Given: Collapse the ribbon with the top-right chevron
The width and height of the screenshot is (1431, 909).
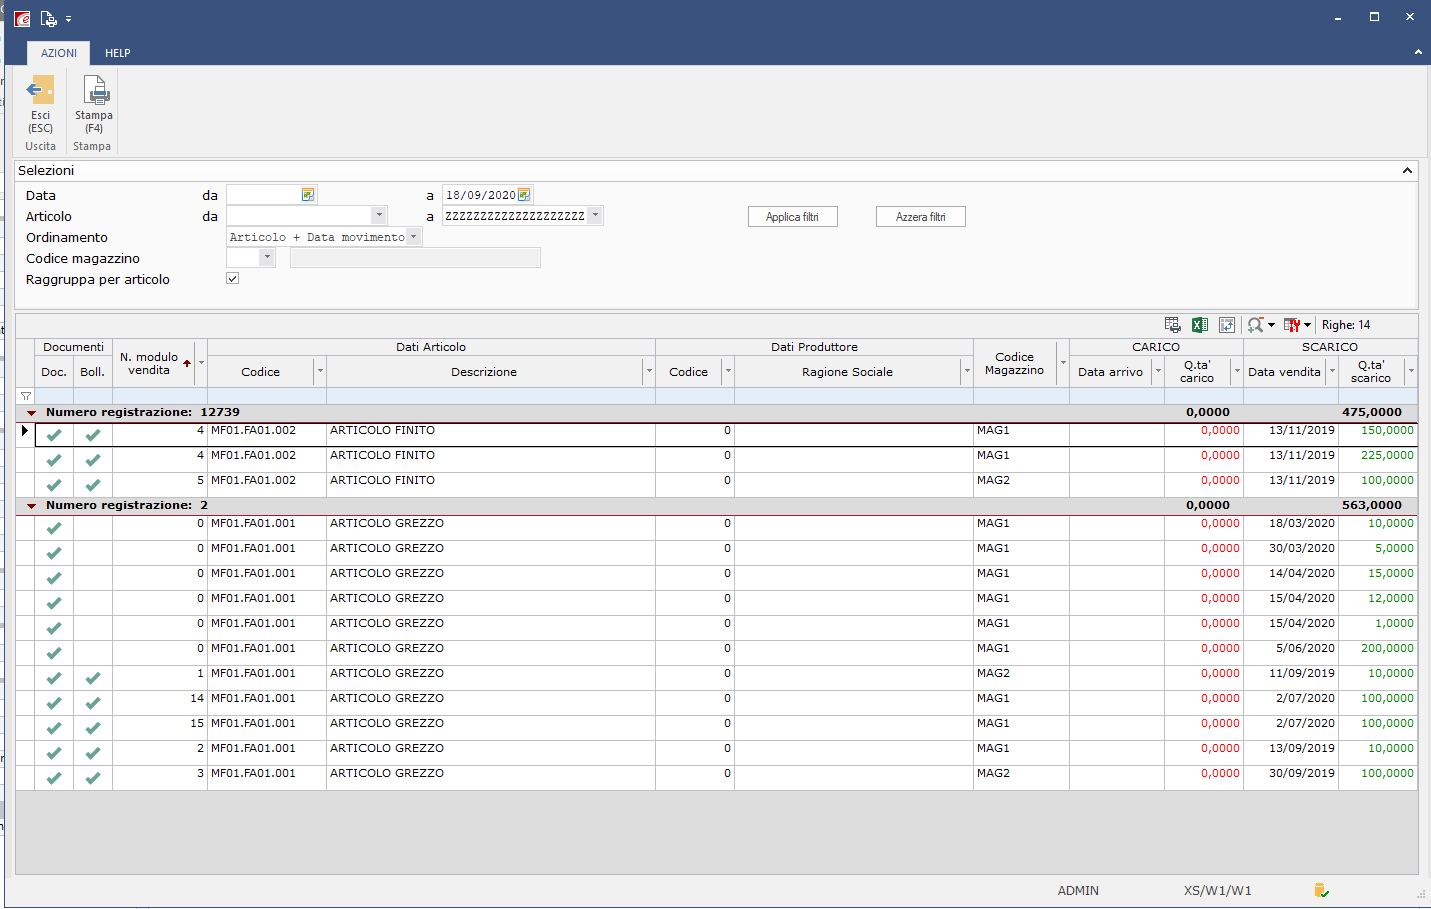Looking at the screenshot, I should [1418, 52].
